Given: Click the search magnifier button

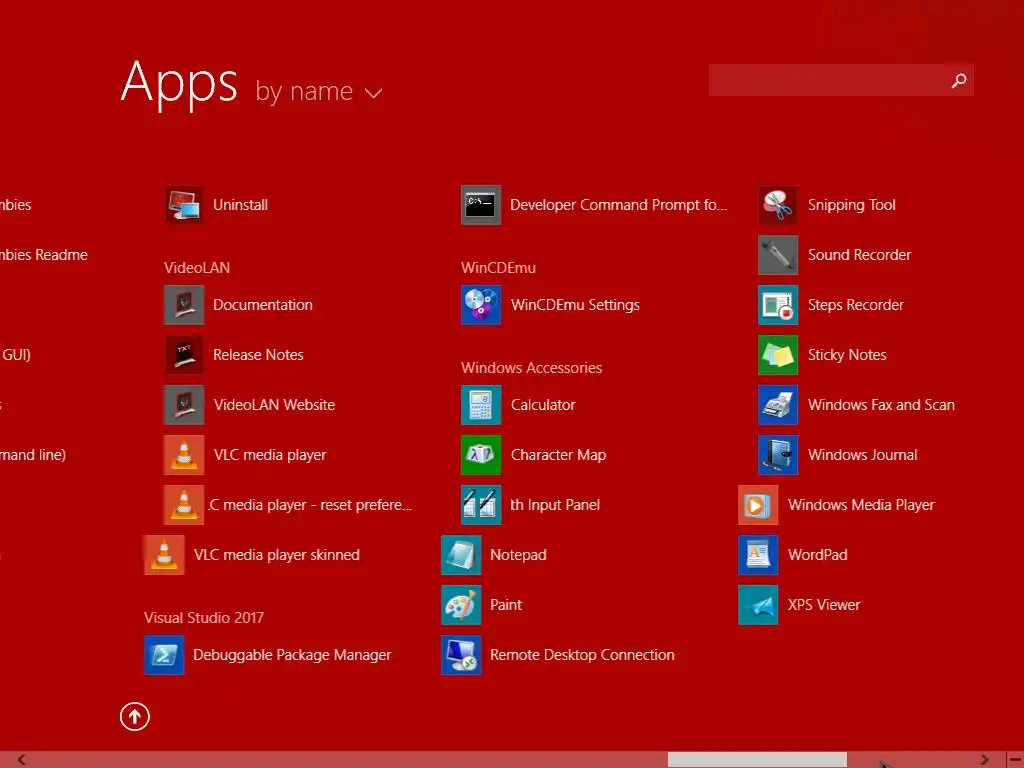Looking at the screenshot, I should 959,80.
